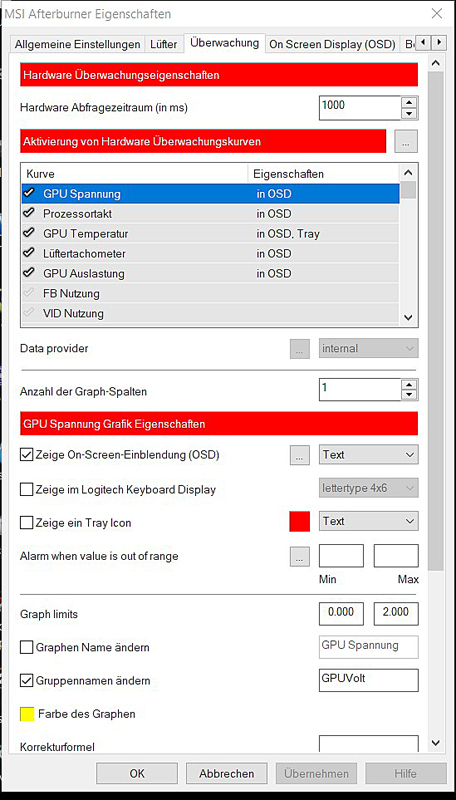Screen dimensions: 456x800
Task: Select the Überwachung tab
Action: (x=224, y=43)
